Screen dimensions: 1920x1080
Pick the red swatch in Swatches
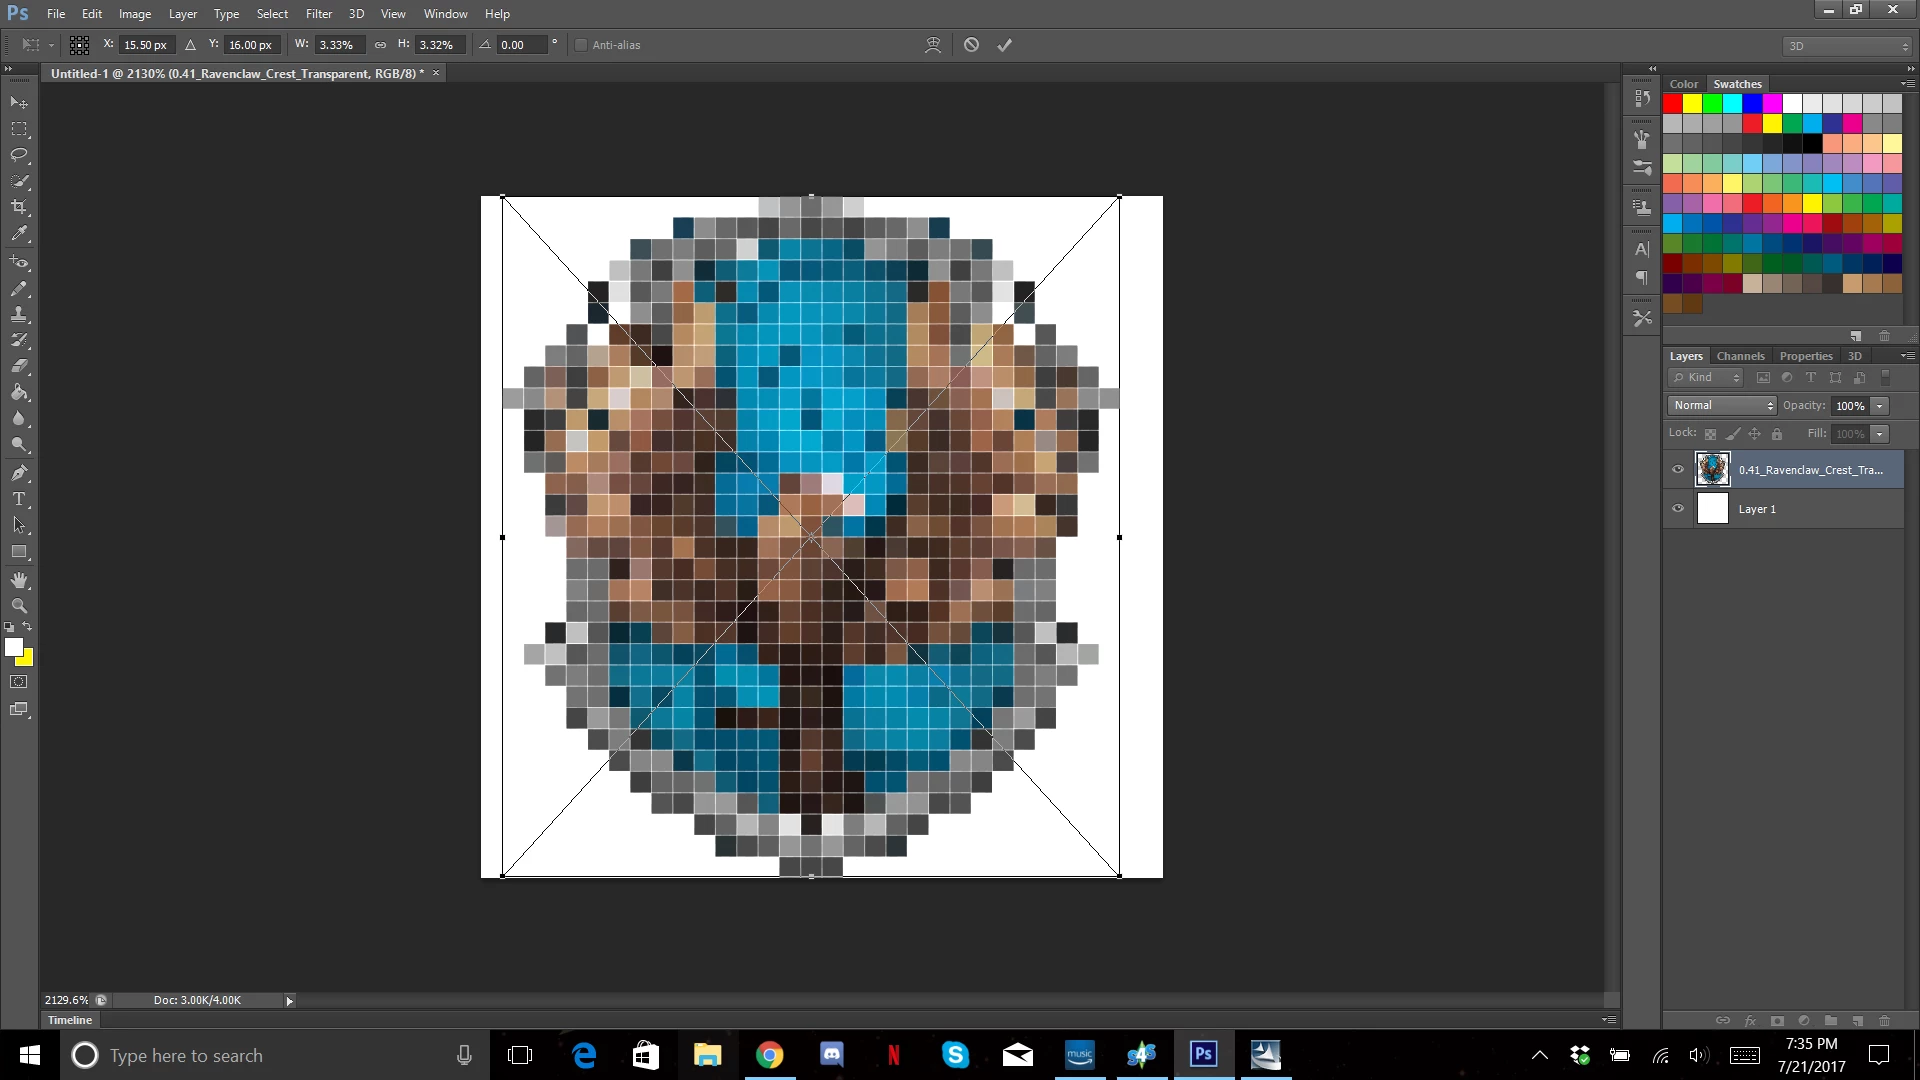pos(1673,103)
